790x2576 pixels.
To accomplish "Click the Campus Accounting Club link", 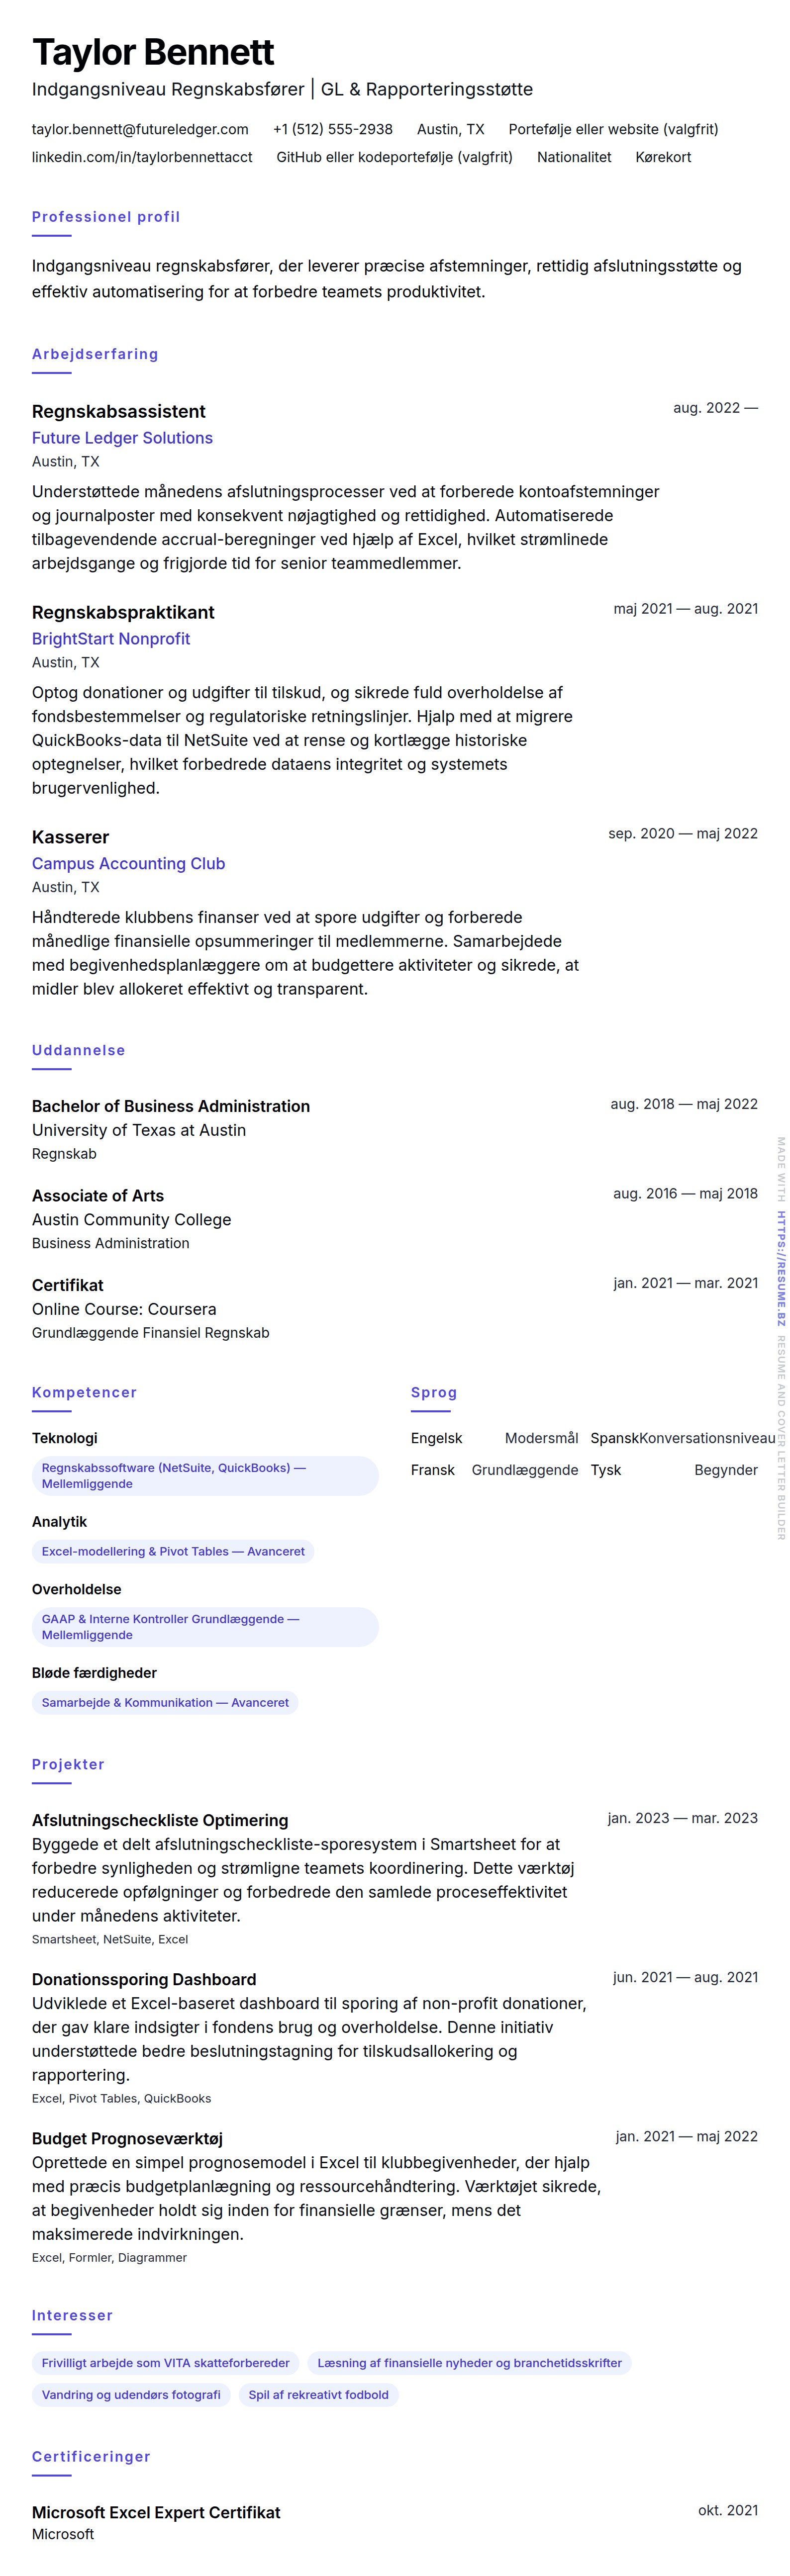I will pos(128,864).
